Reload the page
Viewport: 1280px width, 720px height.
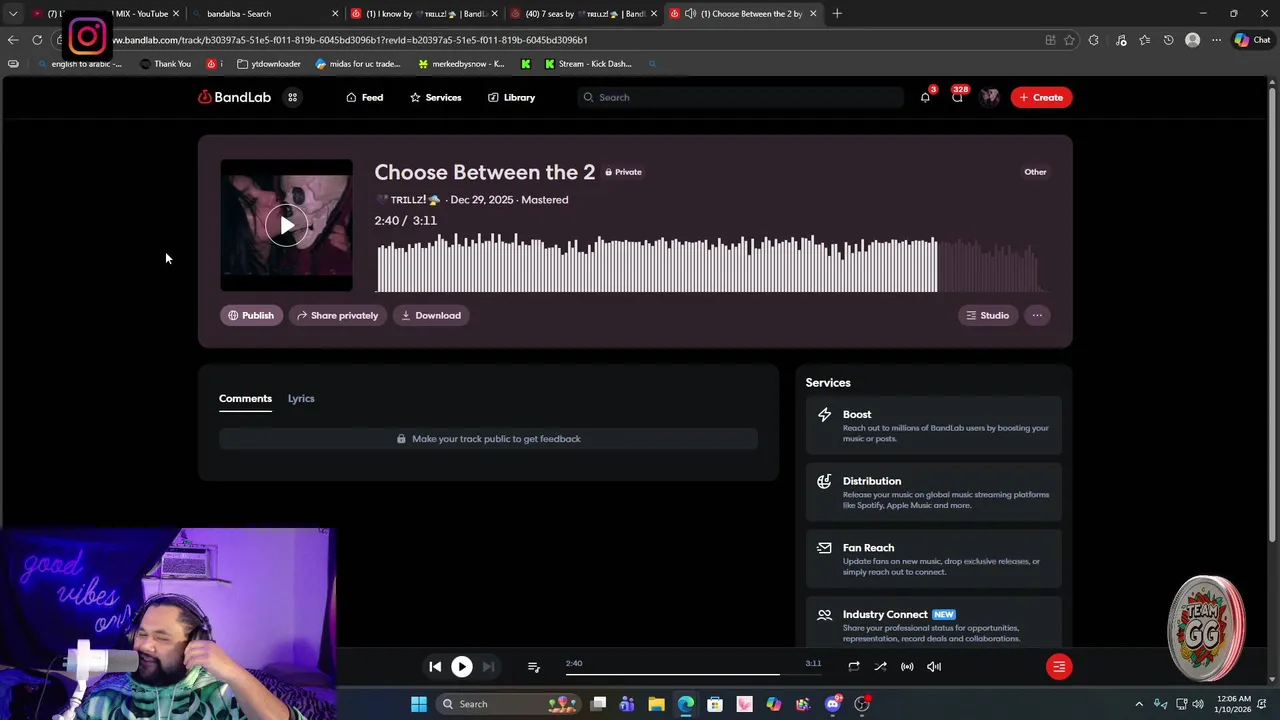37,40
